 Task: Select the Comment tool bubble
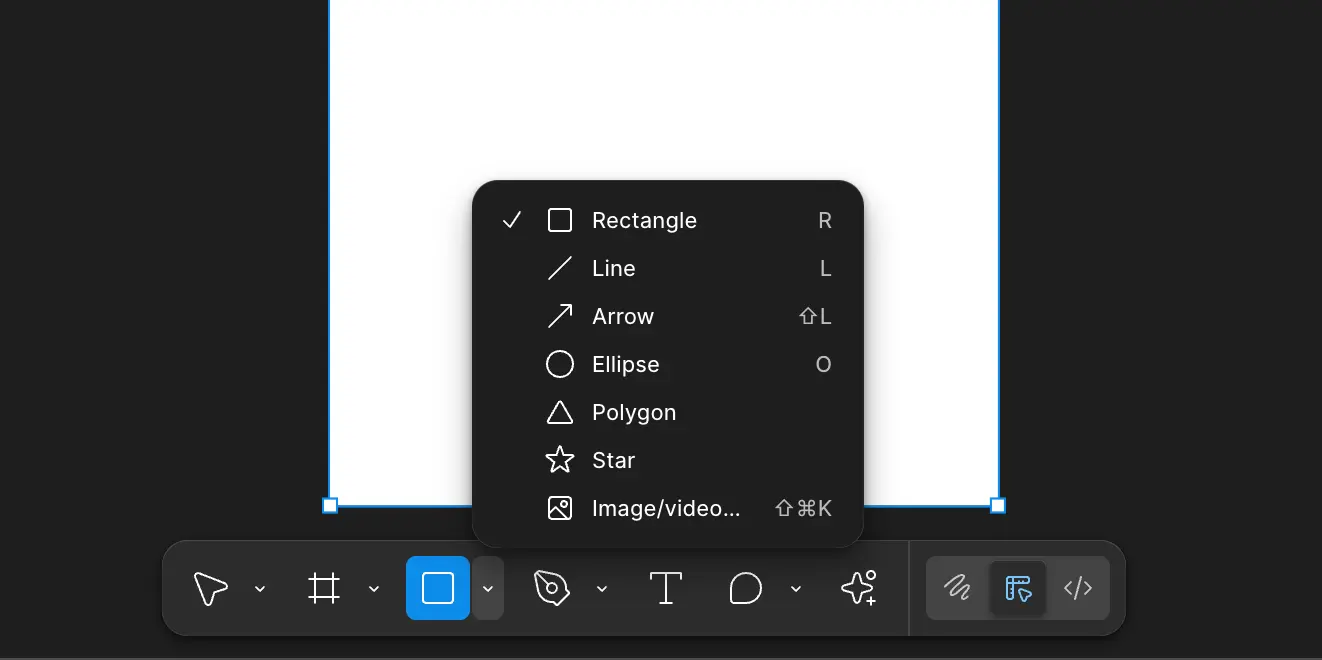(x=745, y=588)
